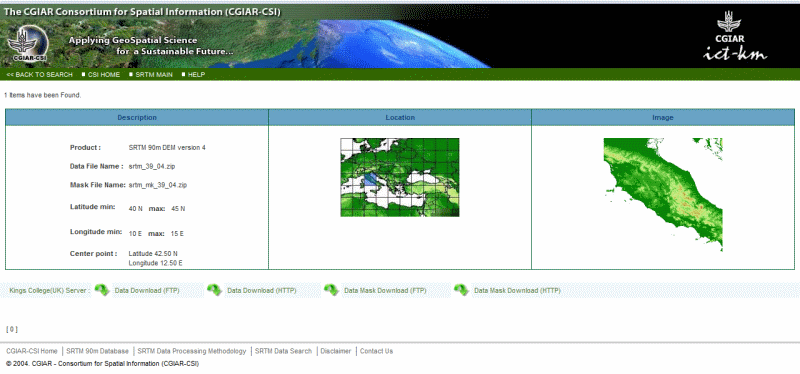Click green arrow icon for Data Download (FTP)

pos(103,290)
